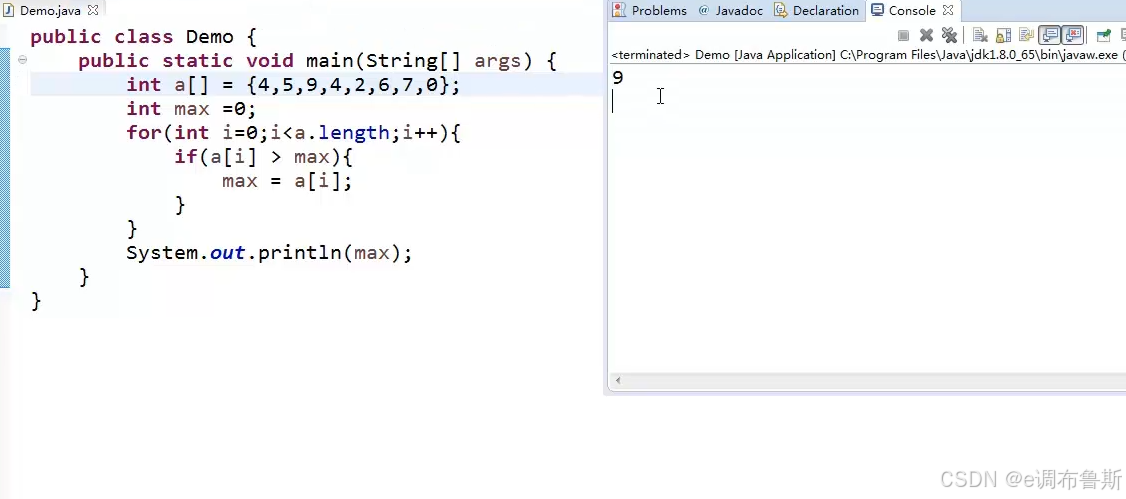Click the Problems tab icon
1126x499 pixels.
[619, 11]
